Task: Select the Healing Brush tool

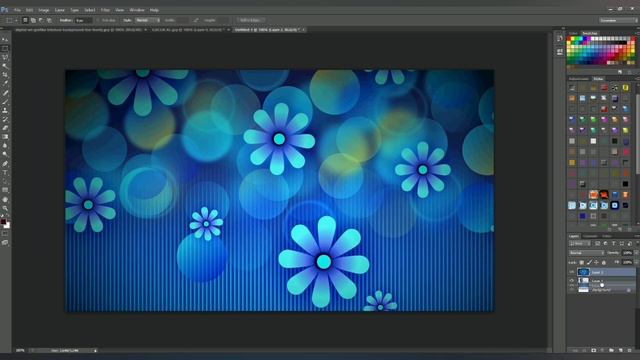Action: click(5, 93)
